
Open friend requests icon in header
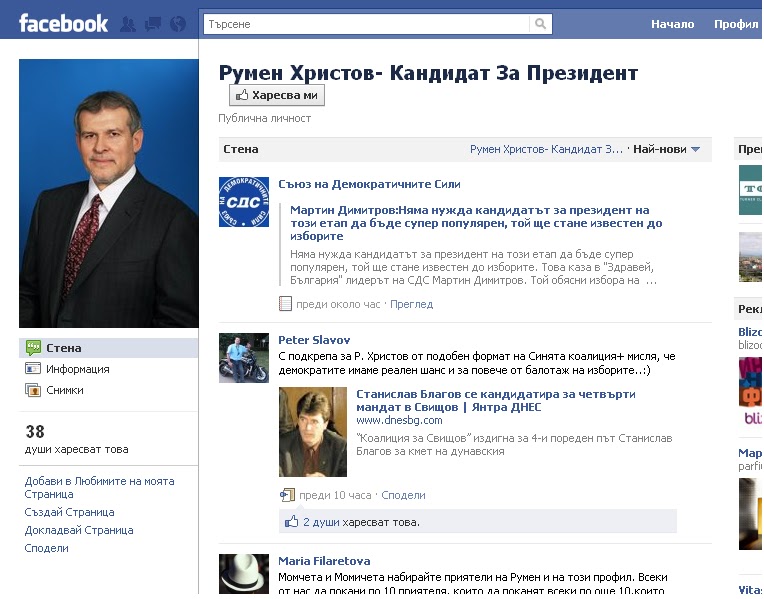[128, 24]
